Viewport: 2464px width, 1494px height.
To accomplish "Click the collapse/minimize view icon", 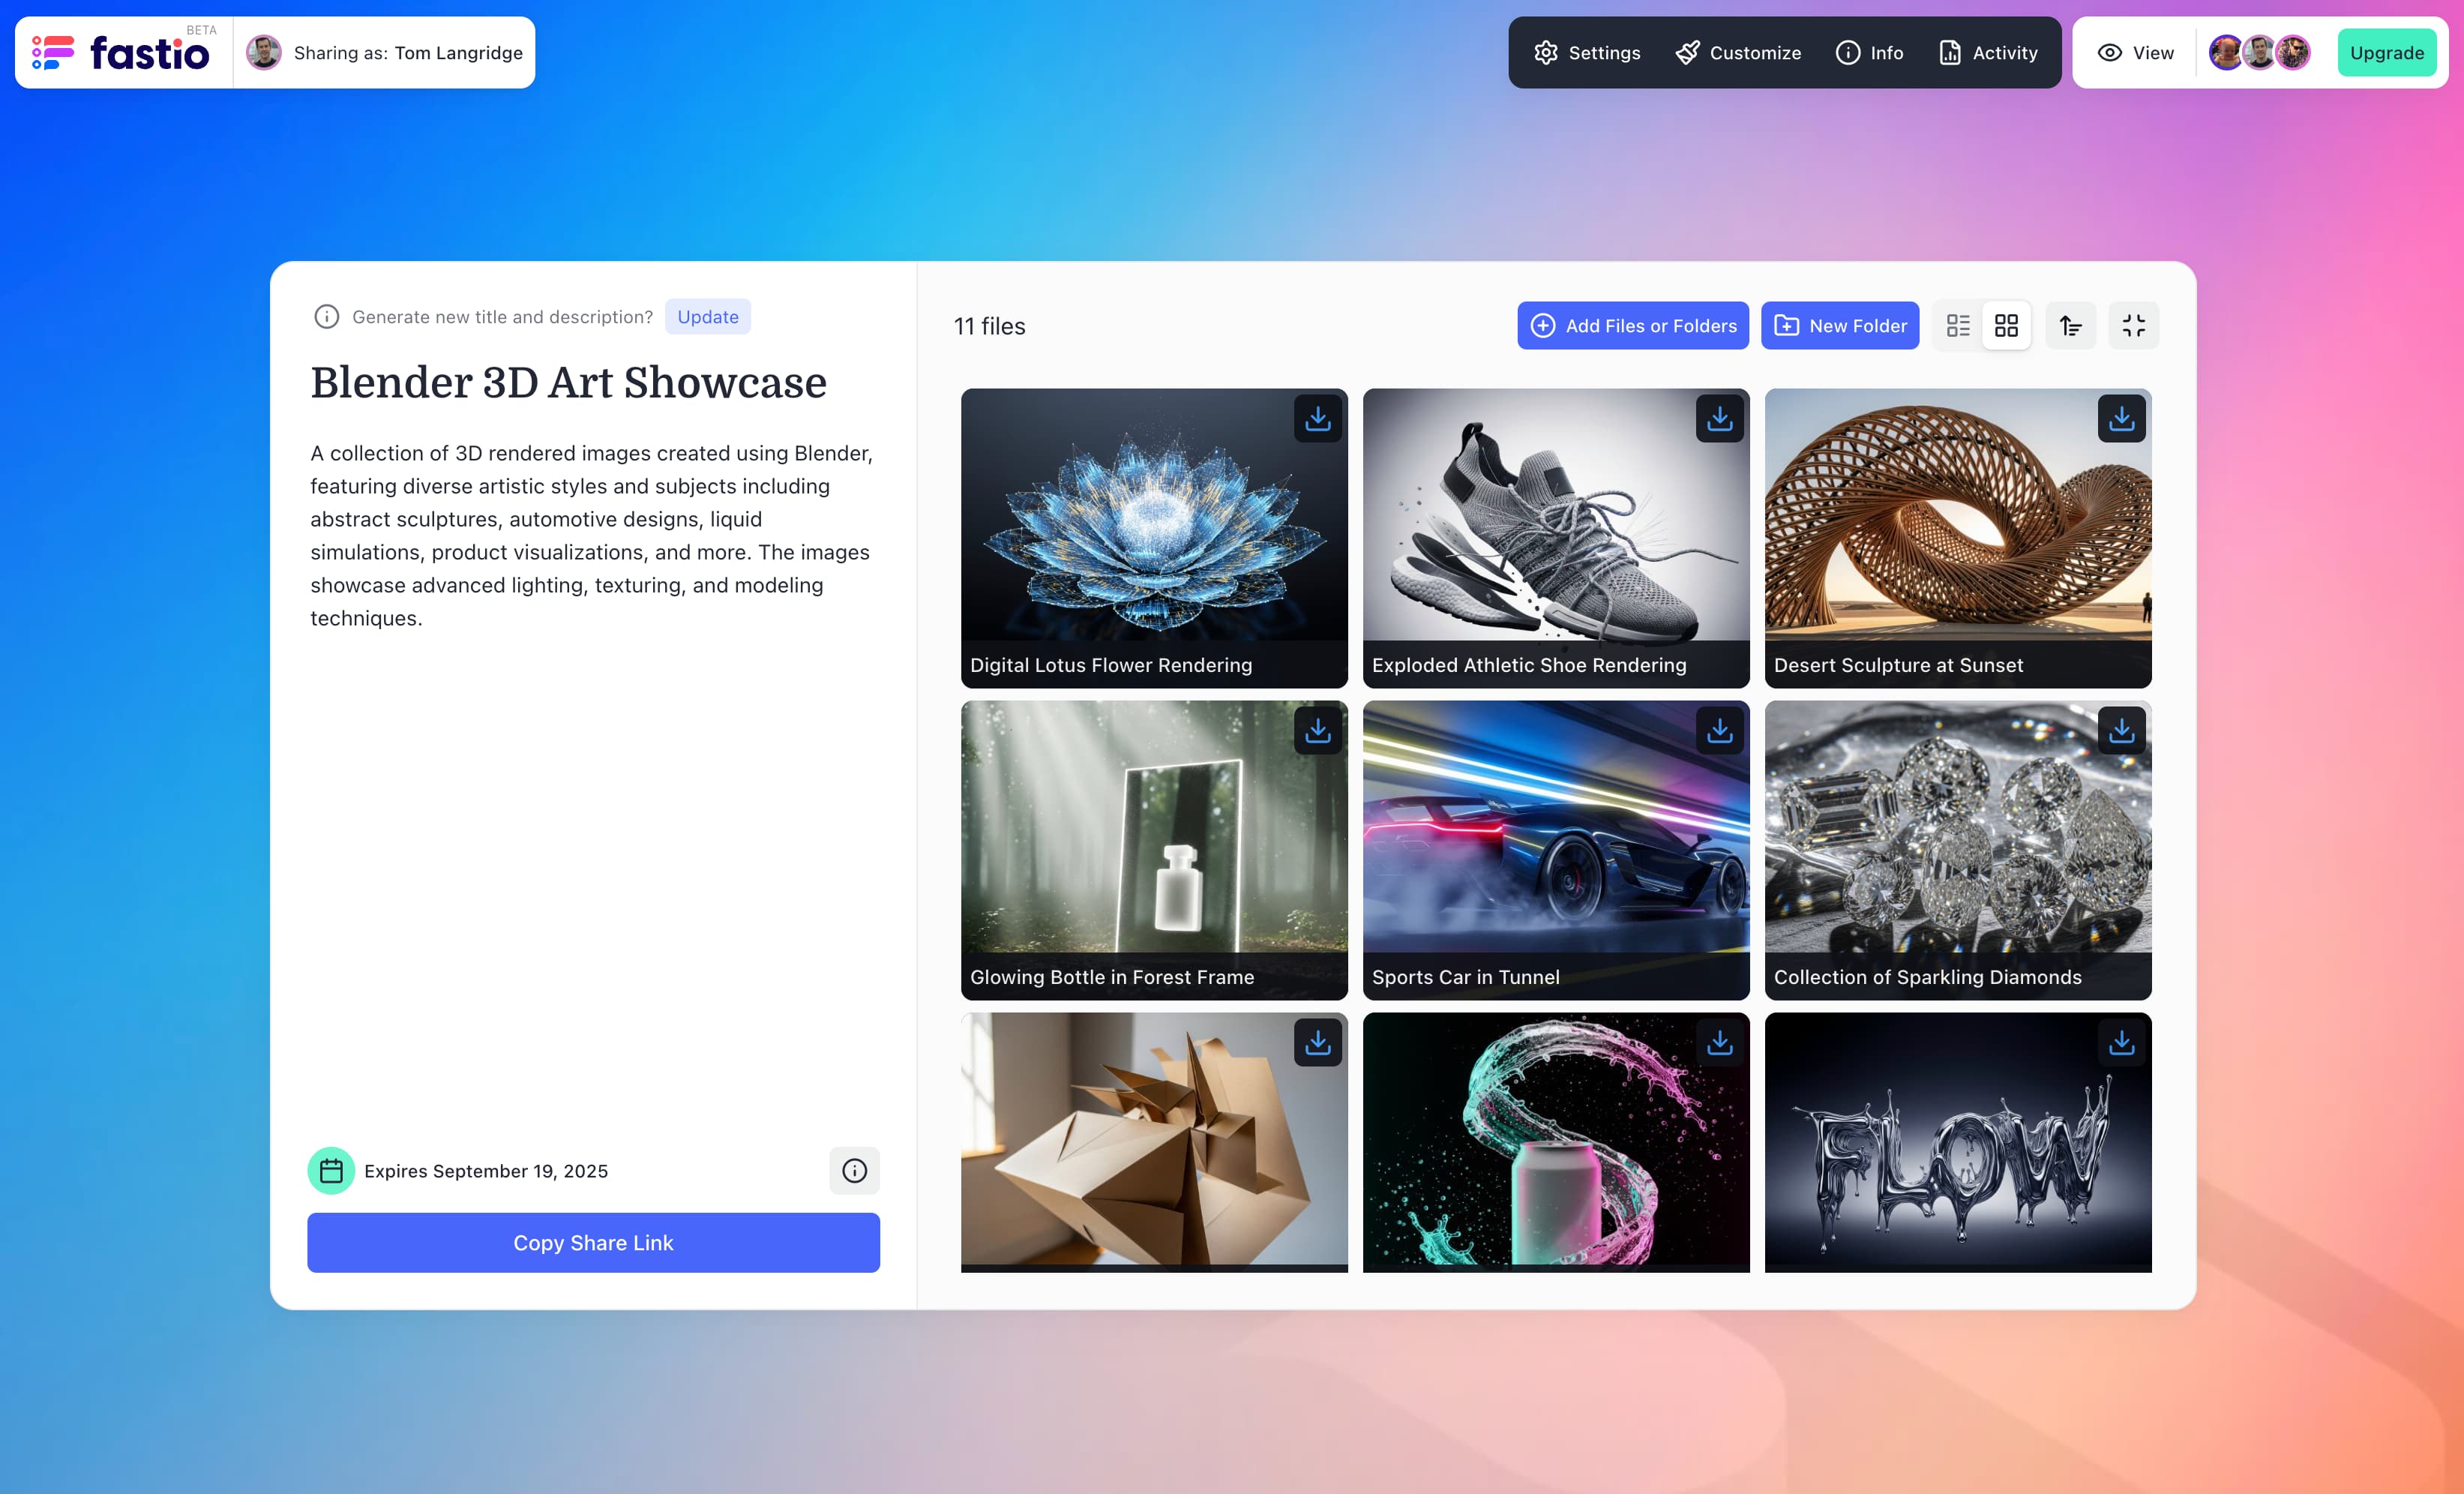I will tap(2134, 326).
